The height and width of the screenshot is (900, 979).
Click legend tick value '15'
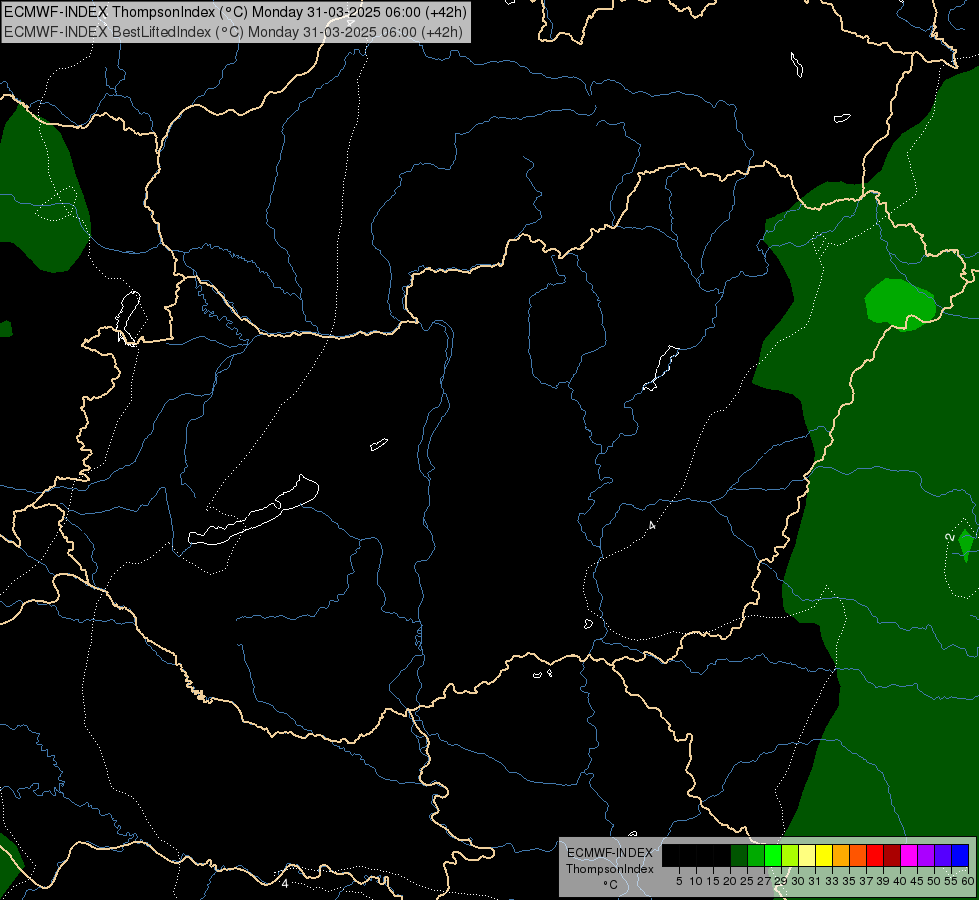[x=713, y=881]
